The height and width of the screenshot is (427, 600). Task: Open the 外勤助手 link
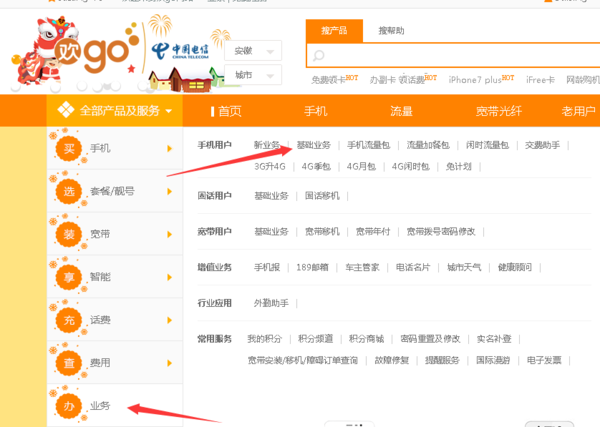271,303
